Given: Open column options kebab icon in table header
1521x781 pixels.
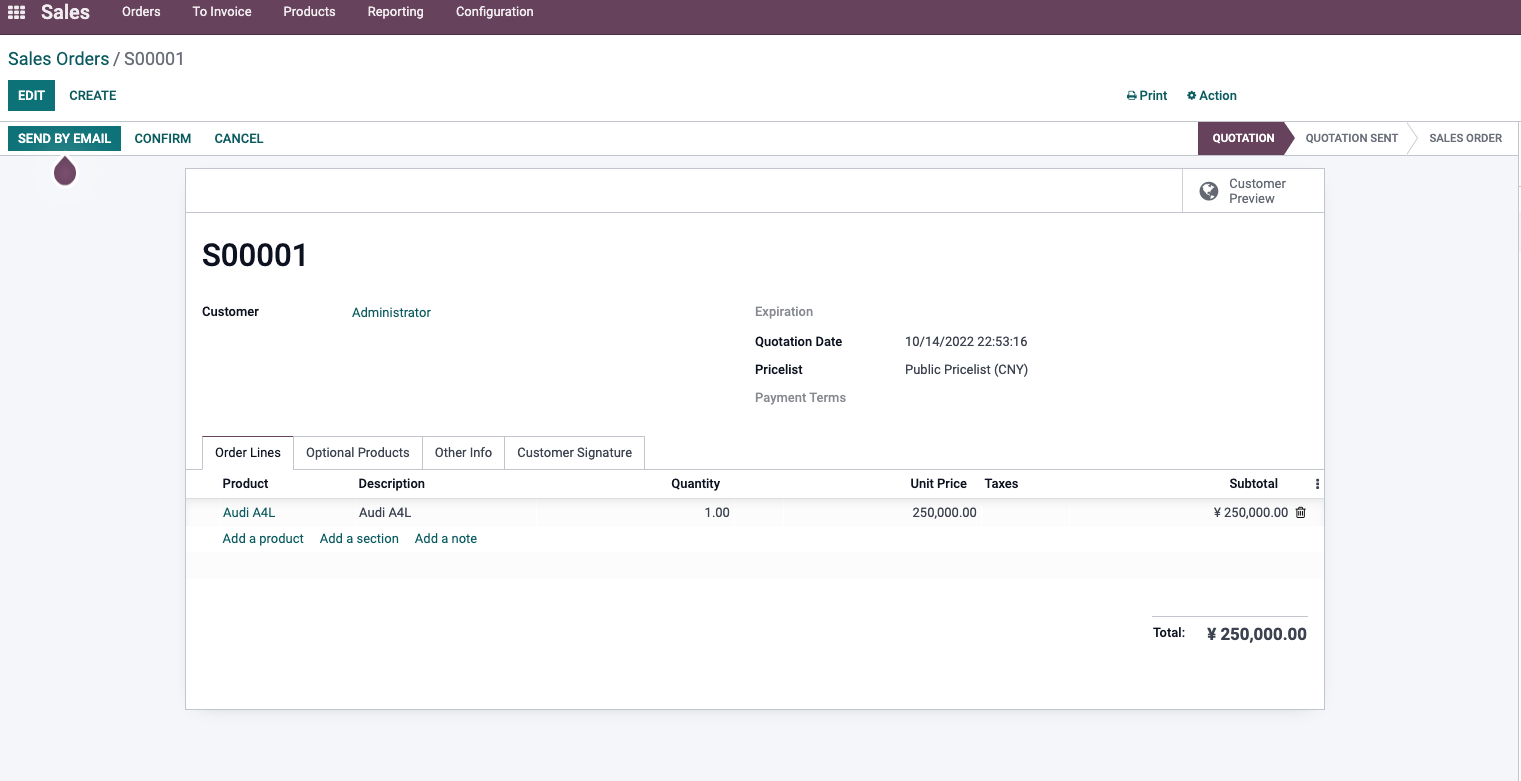Looking at the screenshot, I should [1317, 484].
